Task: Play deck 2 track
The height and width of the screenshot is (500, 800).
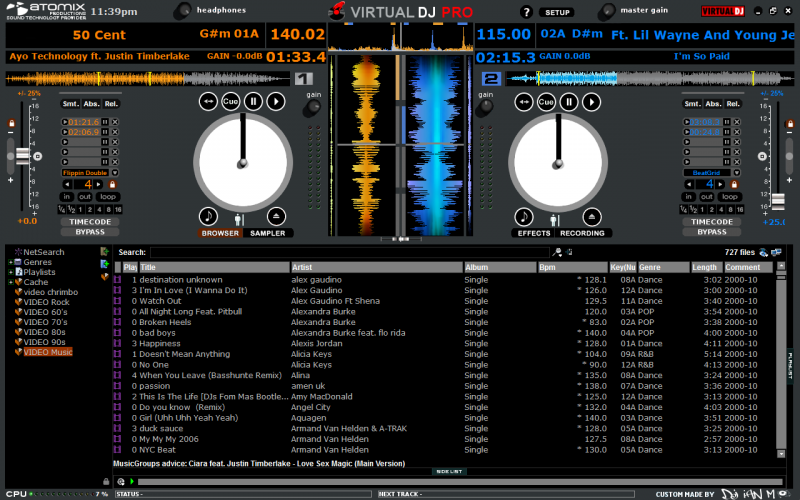Action: pyautogui.click(x=592, y=102)
